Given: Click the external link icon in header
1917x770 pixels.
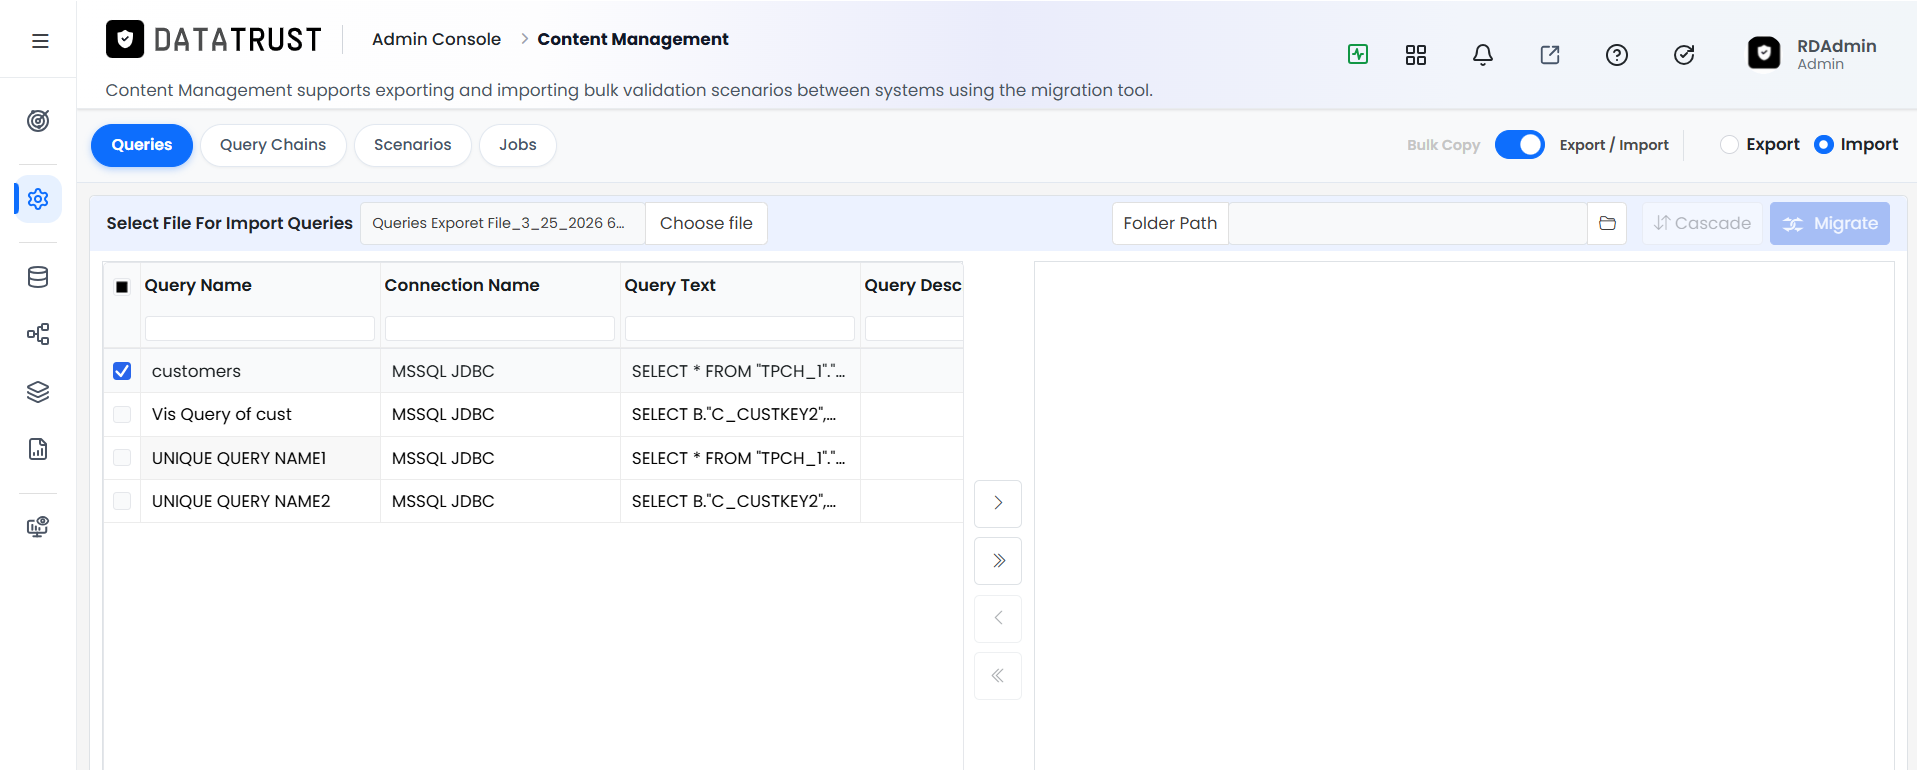Looking at the screenshot, I should pos(1550,55).
